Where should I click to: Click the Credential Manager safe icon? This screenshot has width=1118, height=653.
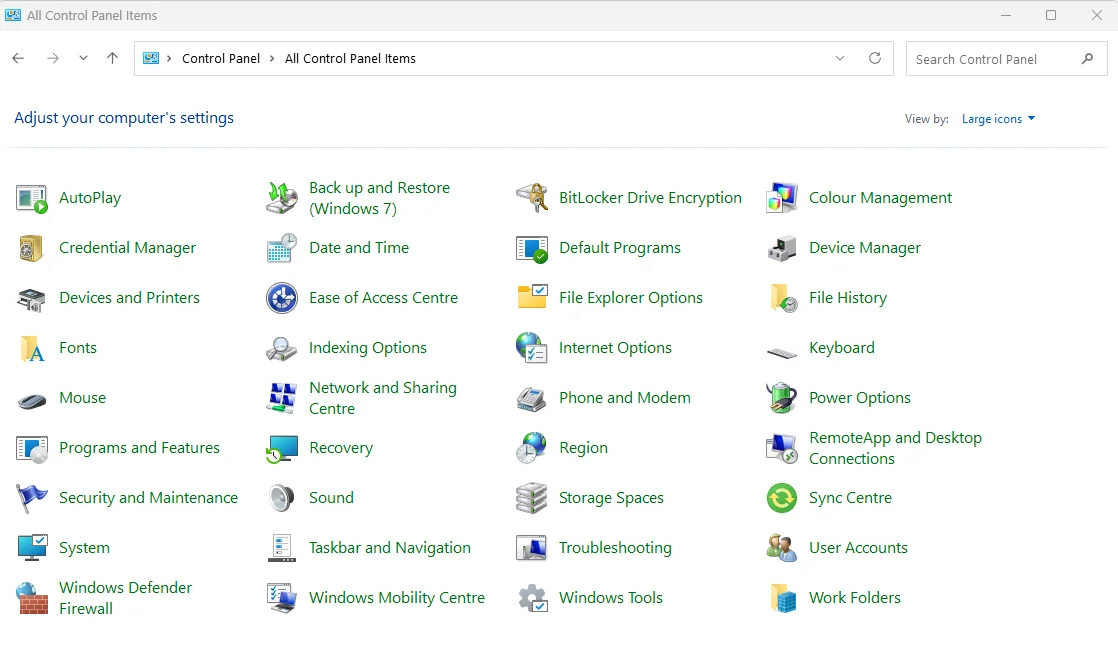31,248
